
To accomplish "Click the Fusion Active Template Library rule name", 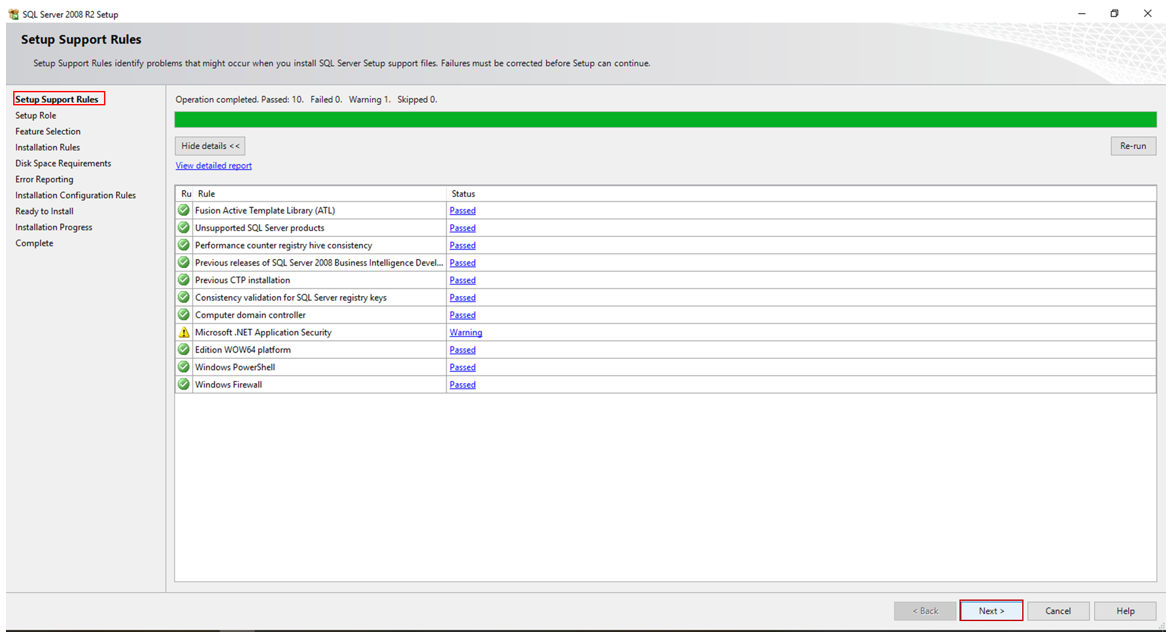I will tap(265, 211).
